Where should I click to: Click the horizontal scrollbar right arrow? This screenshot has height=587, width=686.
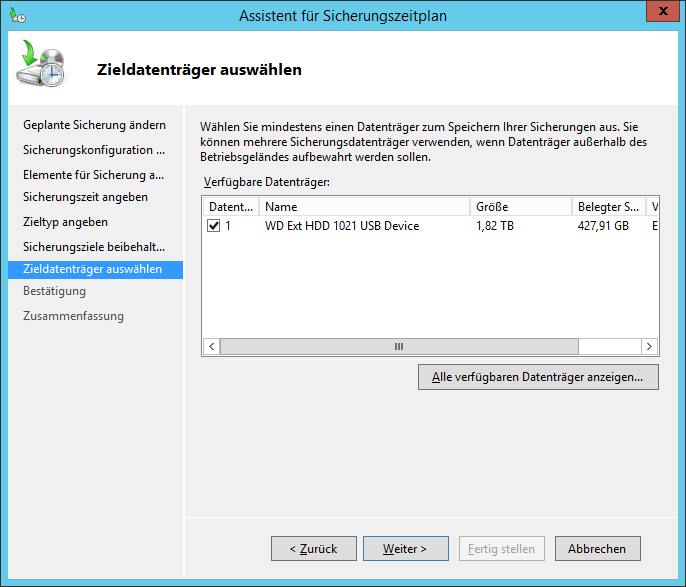coord(649,346)
